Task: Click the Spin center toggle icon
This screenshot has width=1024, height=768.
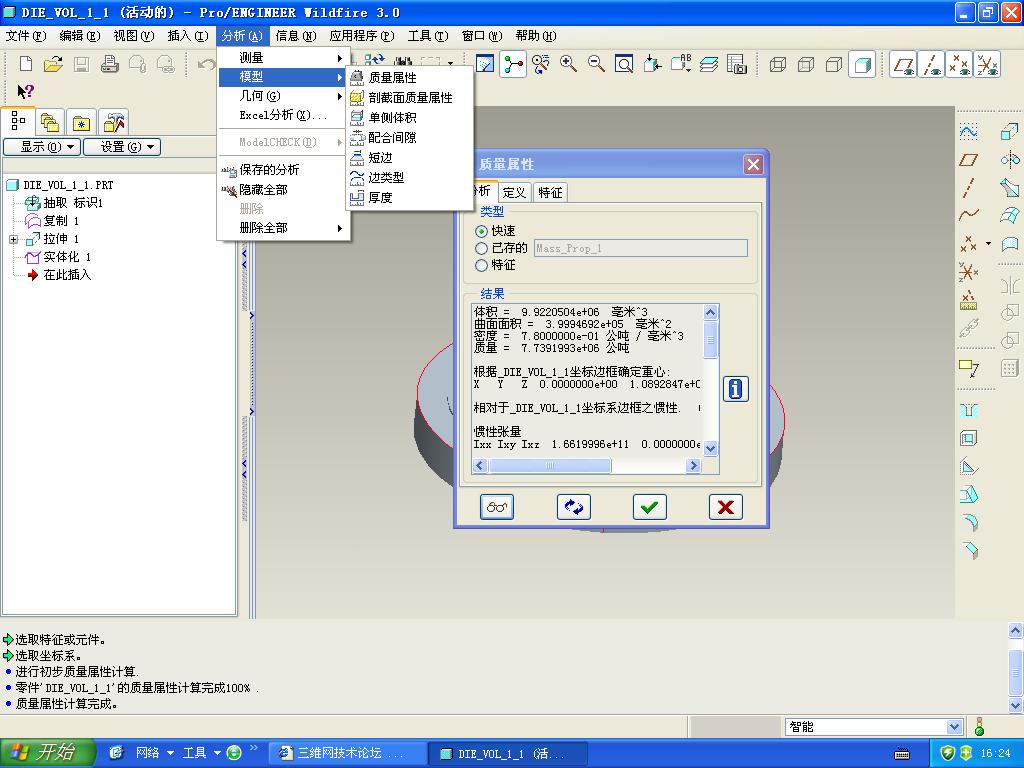Action: pos(513,64)
